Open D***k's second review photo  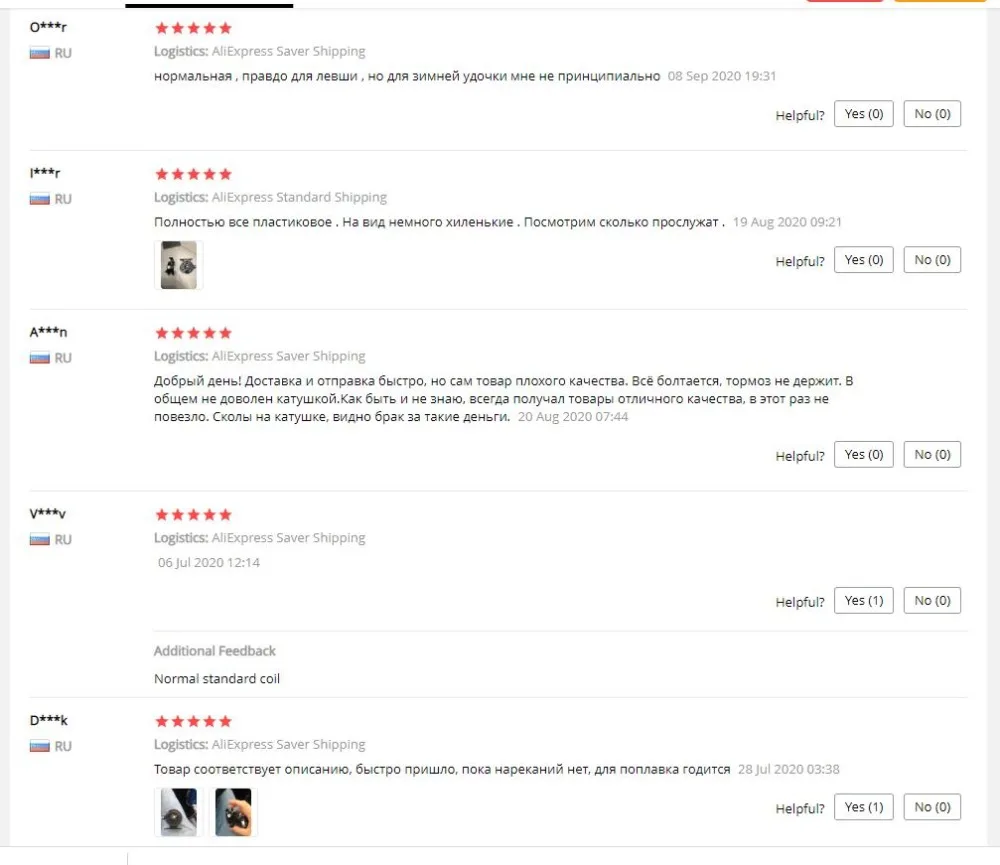point(233,812)
